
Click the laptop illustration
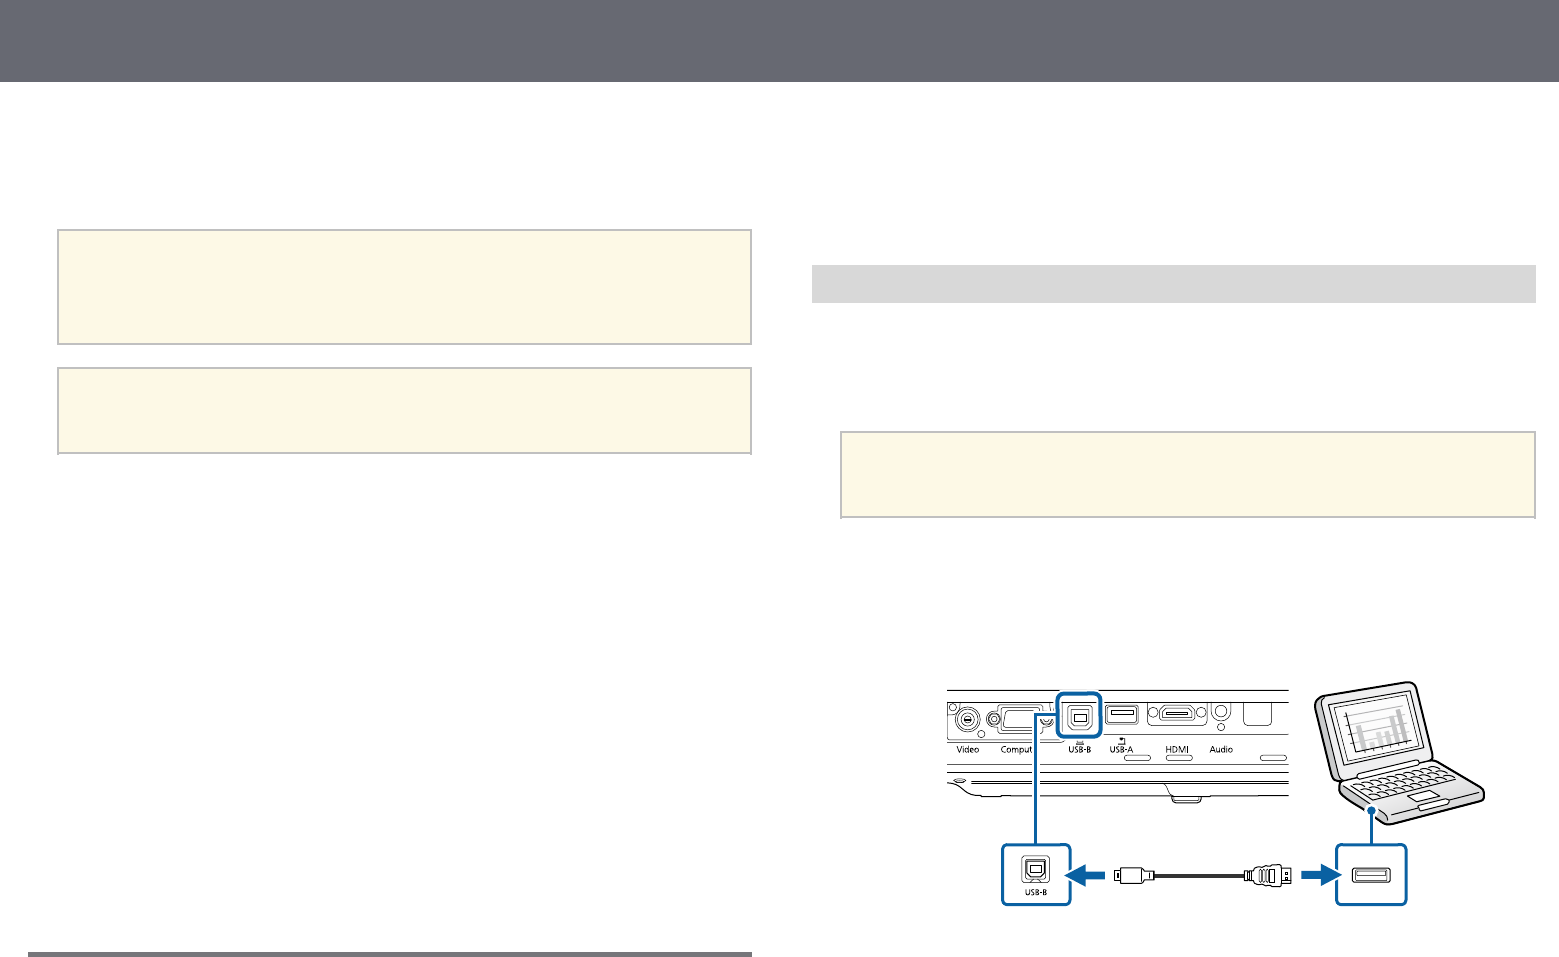point(1399,752)
